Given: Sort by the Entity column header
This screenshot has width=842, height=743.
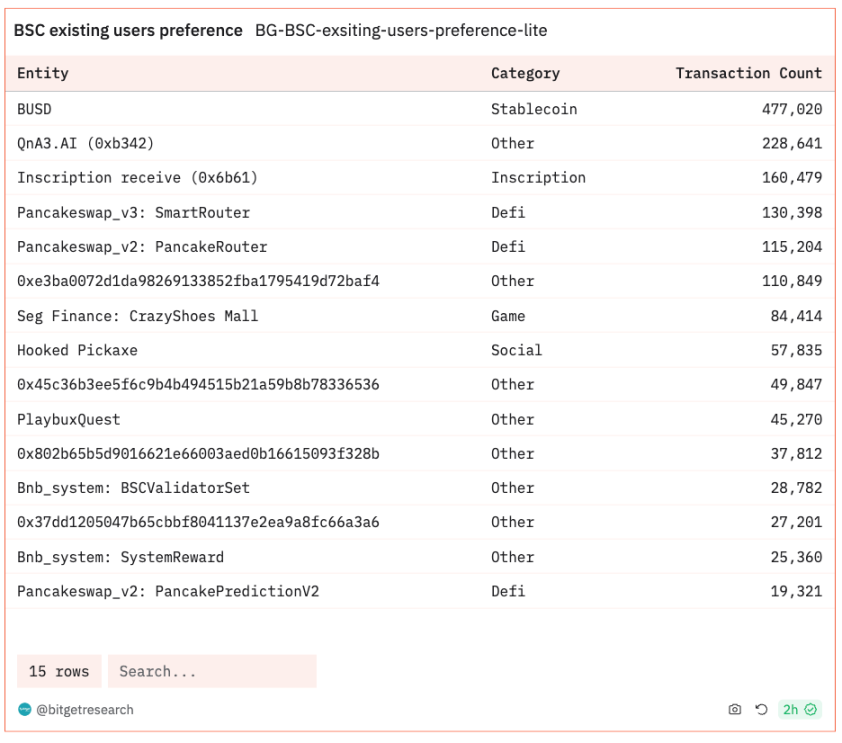Looking at the screenshot, I should [x=43, y=73].
